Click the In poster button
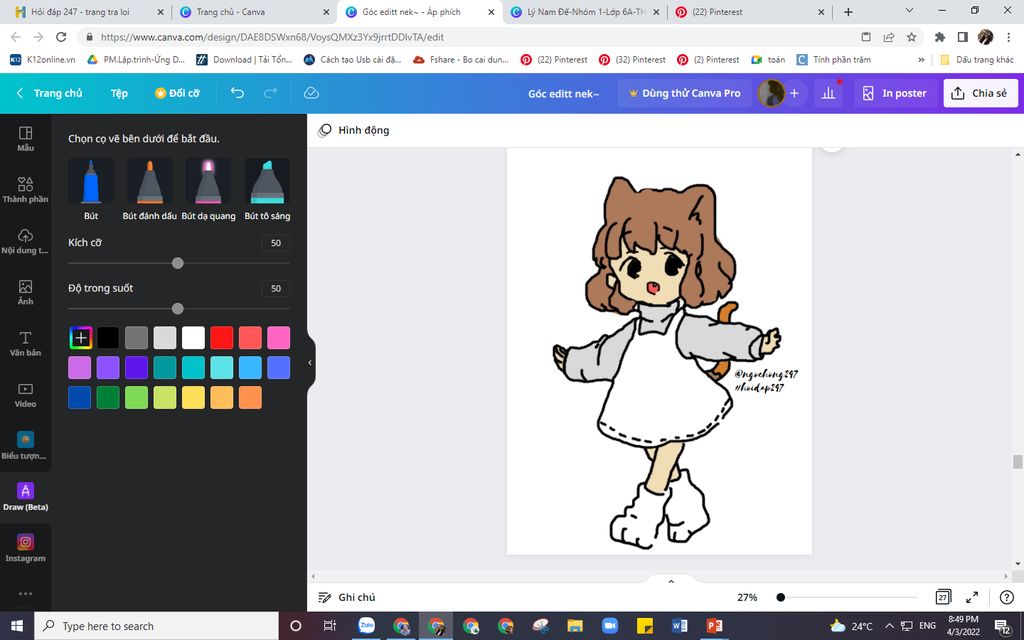Image resolution: width=1024 pixels, height=640 pixels. coord(895,93)
